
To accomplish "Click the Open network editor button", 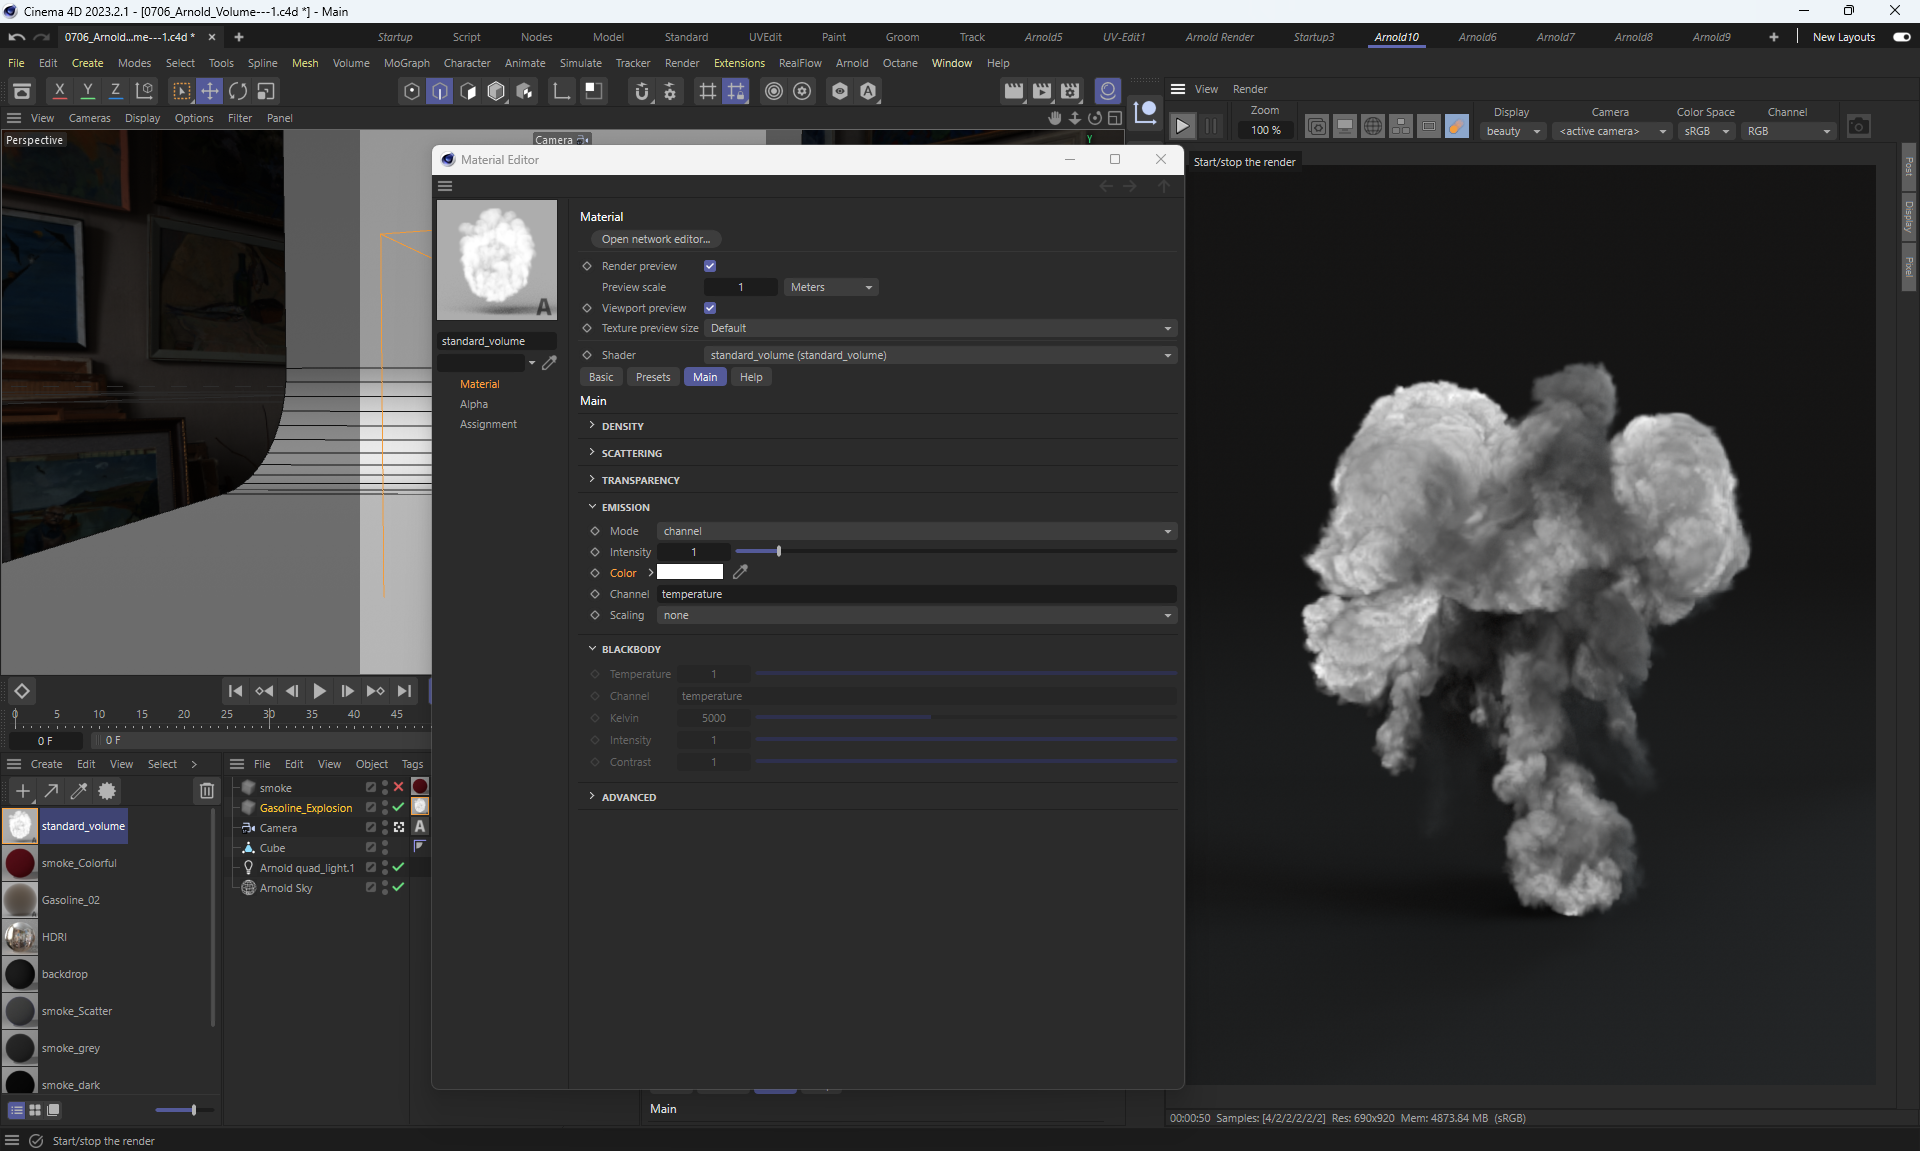I will (655, 239).
